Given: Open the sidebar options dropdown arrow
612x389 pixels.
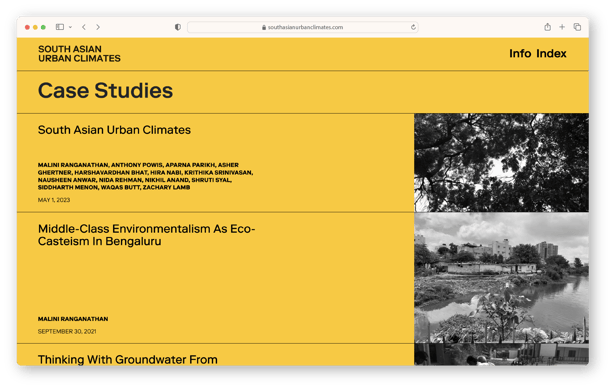Looking at the screenshot, I should [70, 27].
